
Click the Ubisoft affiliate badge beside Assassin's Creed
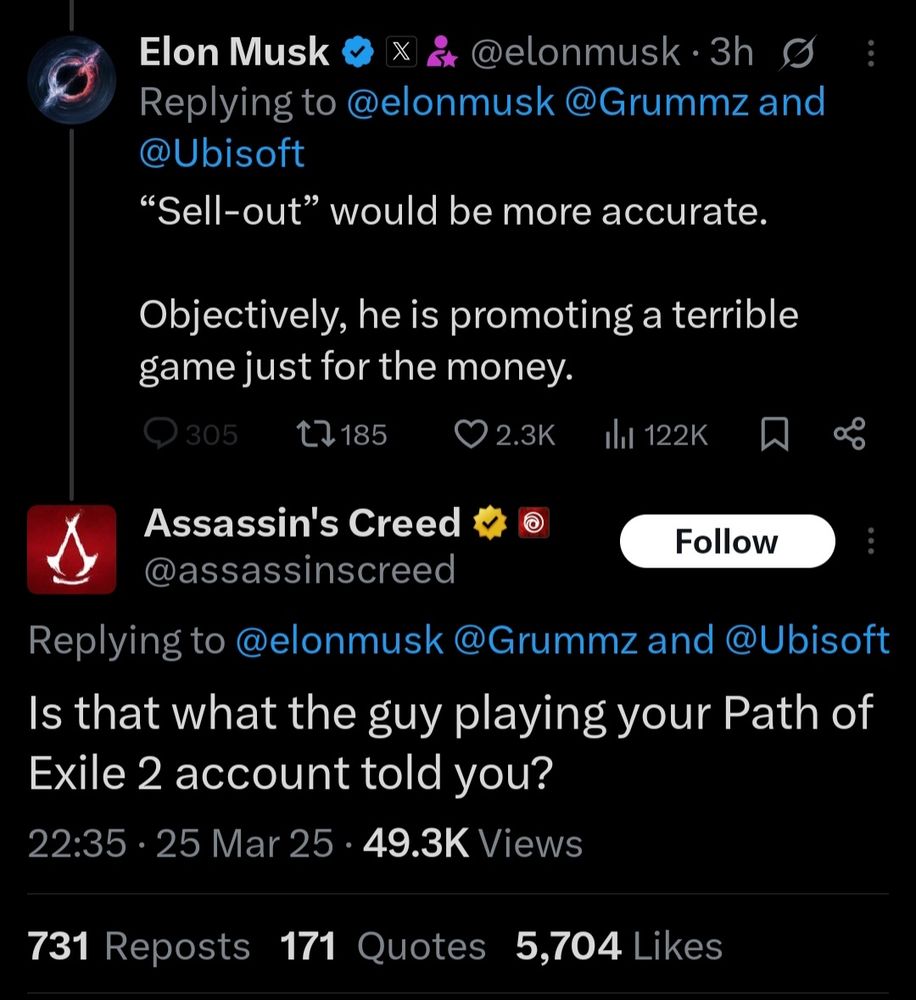point(533,523)
